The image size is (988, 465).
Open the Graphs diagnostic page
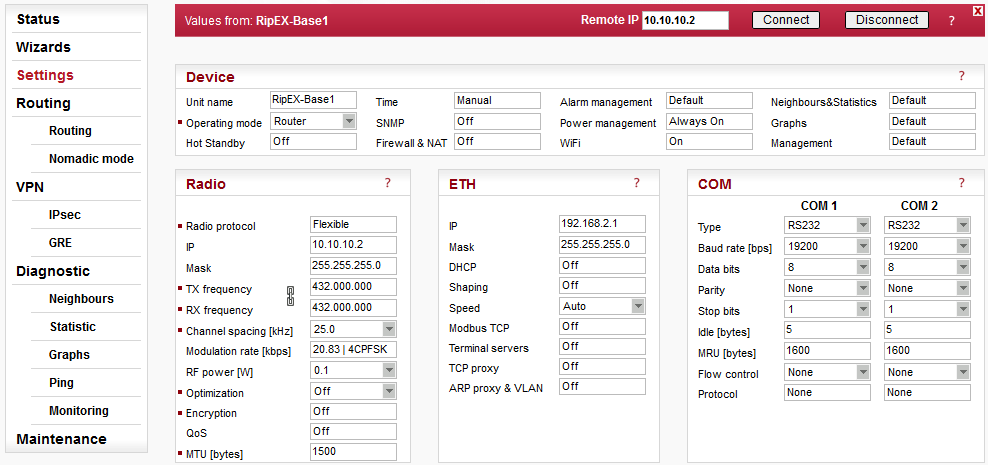pos(69,355)
